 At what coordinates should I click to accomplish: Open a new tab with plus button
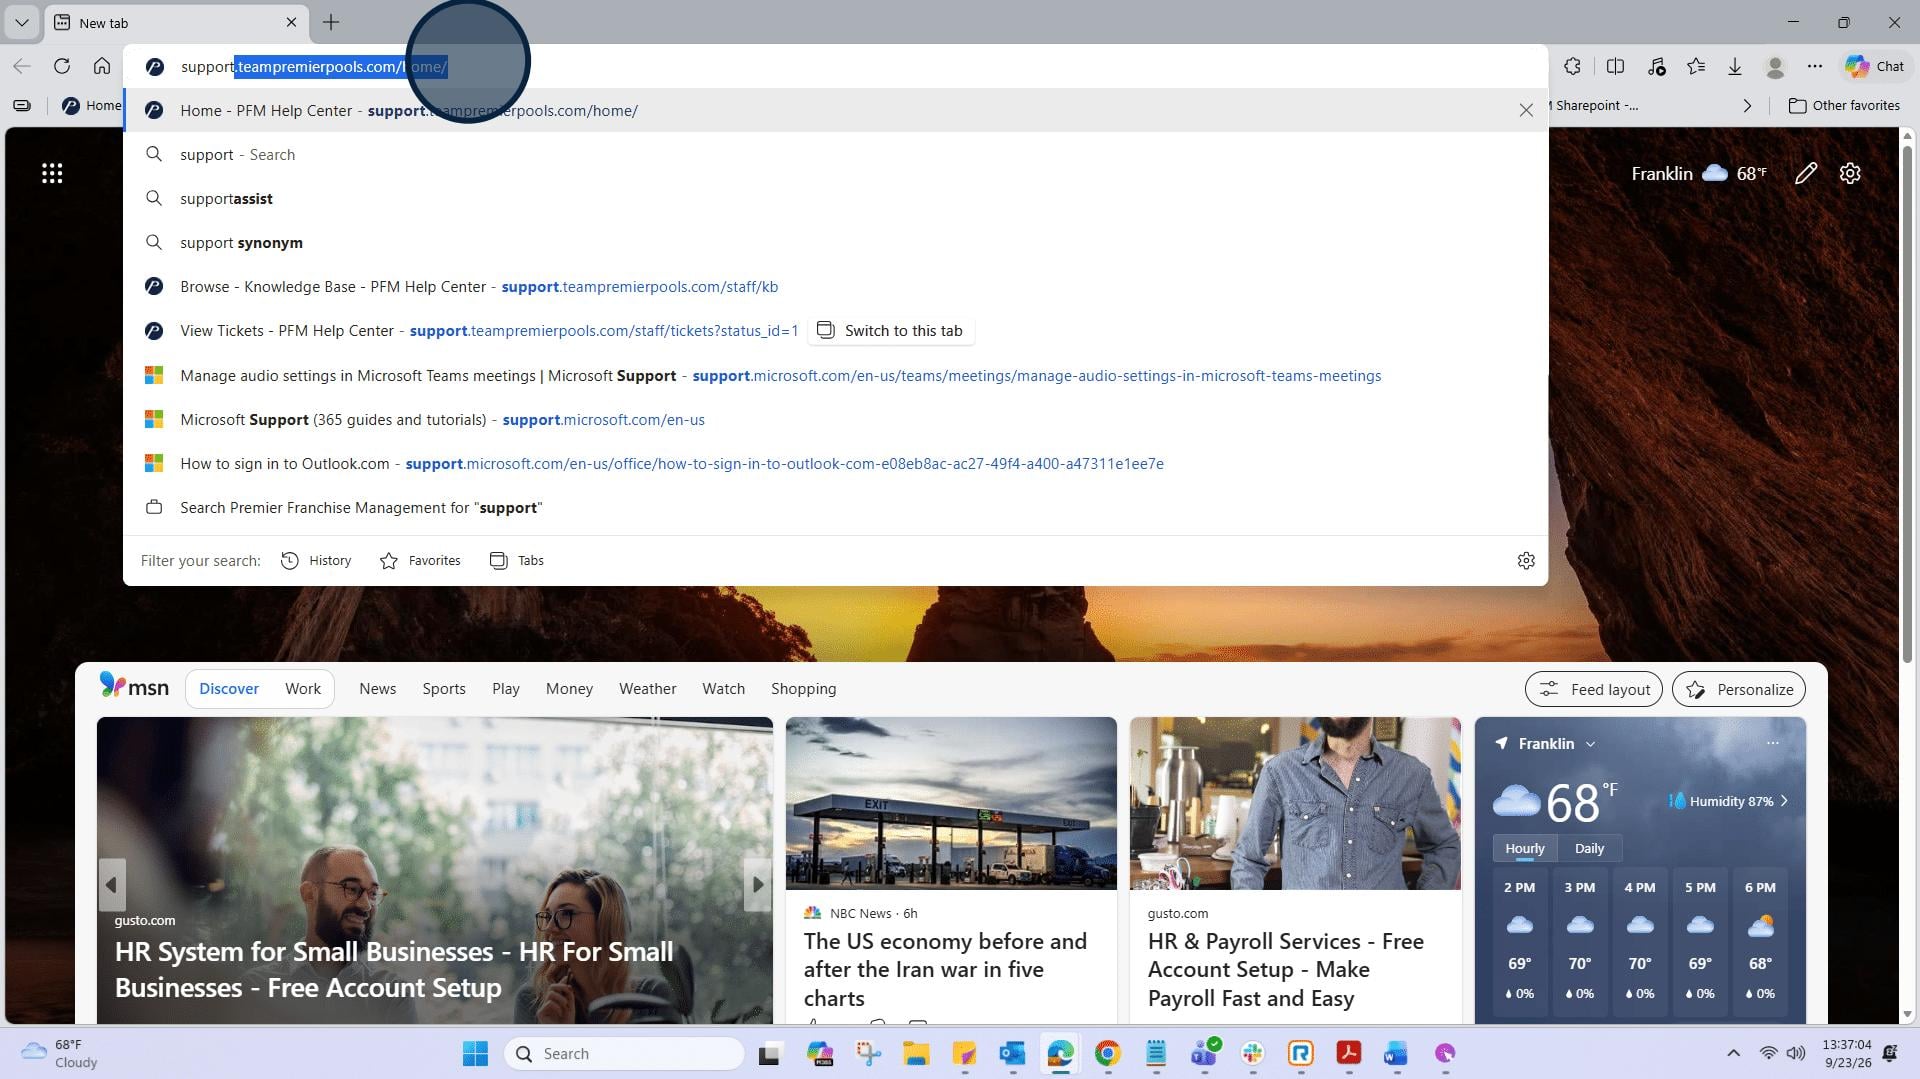(331, 22)
